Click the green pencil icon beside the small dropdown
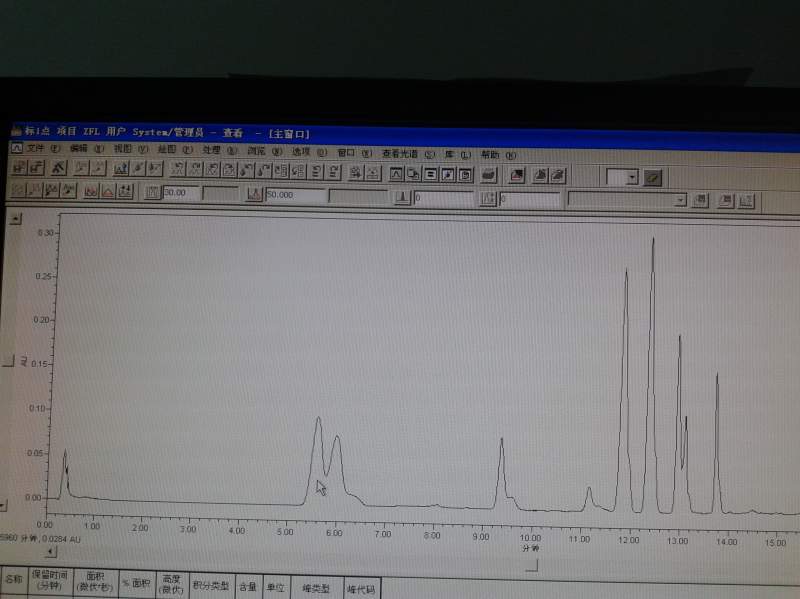 (653, 178)
